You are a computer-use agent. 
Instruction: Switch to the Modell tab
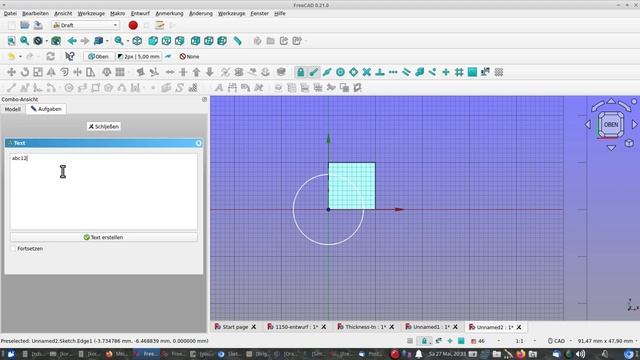pos(13,109)
